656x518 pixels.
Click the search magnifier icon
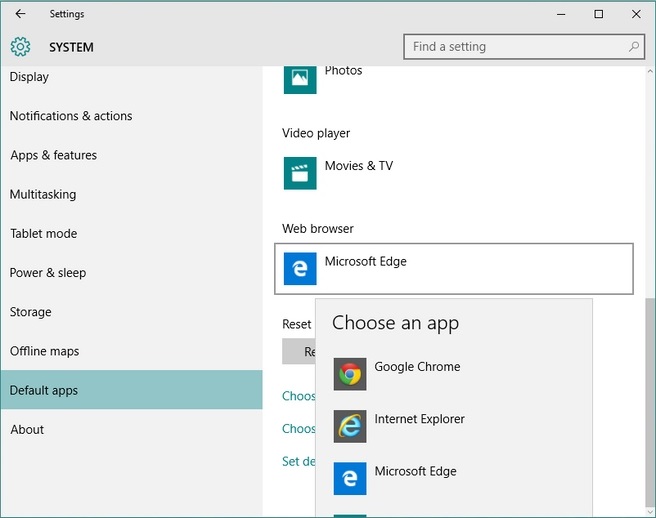click(634, 46)
